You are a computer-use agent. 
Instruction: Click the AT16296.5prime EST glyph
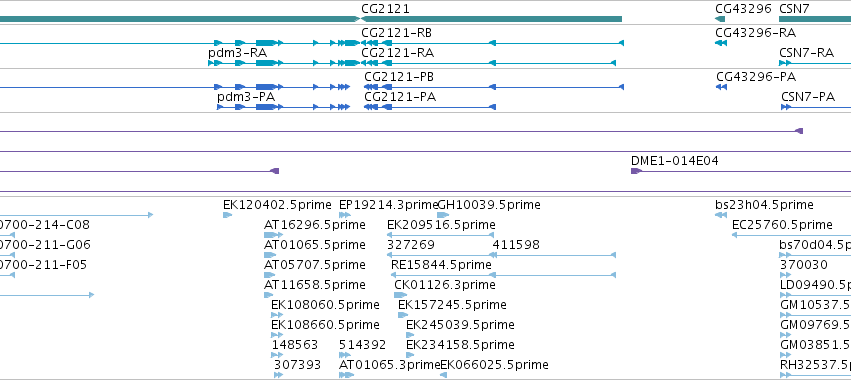click(x=273, y=235)
